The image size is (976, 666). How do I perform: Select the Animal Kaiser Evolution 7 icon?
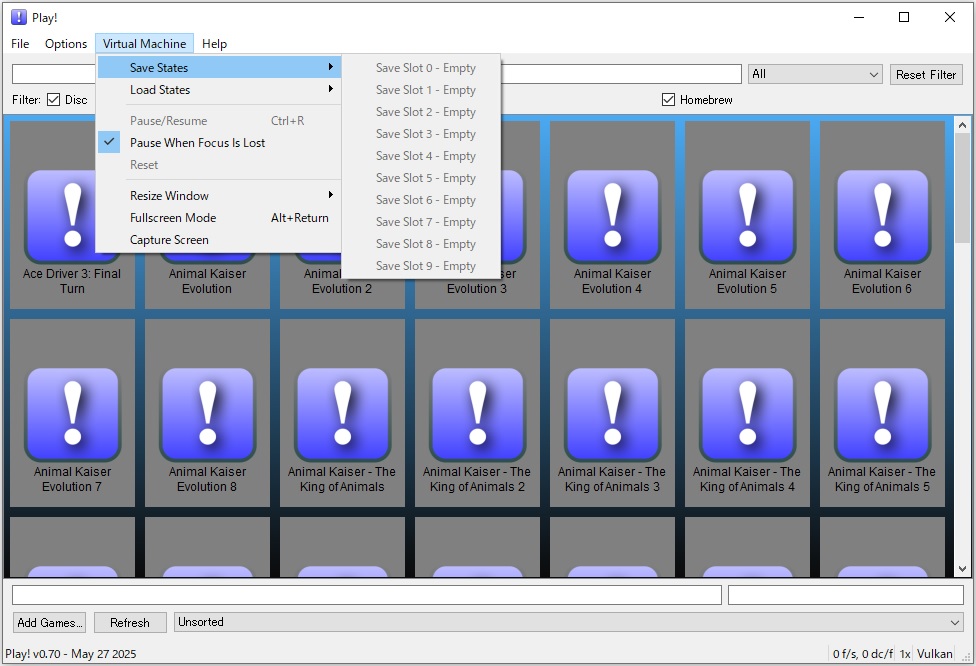72,413
